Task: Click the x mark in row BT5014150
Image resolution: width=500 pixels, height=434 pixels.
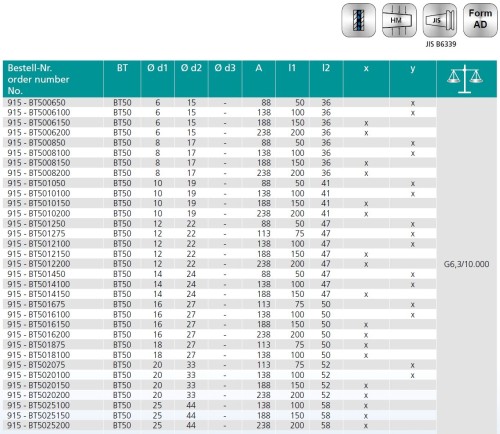Action: click(x=366, y=295)
